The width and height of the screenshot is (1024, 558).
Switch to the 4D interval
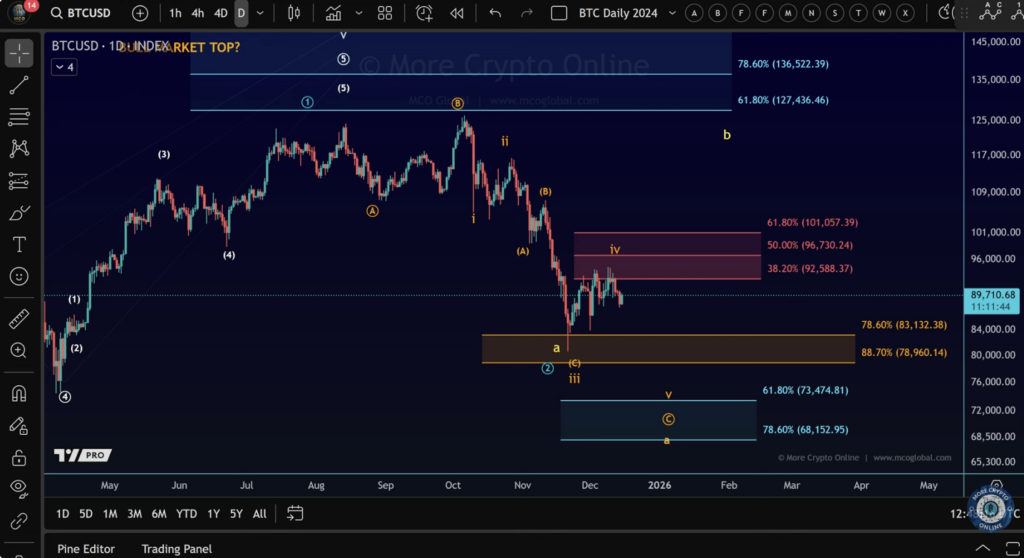point(221,13)
